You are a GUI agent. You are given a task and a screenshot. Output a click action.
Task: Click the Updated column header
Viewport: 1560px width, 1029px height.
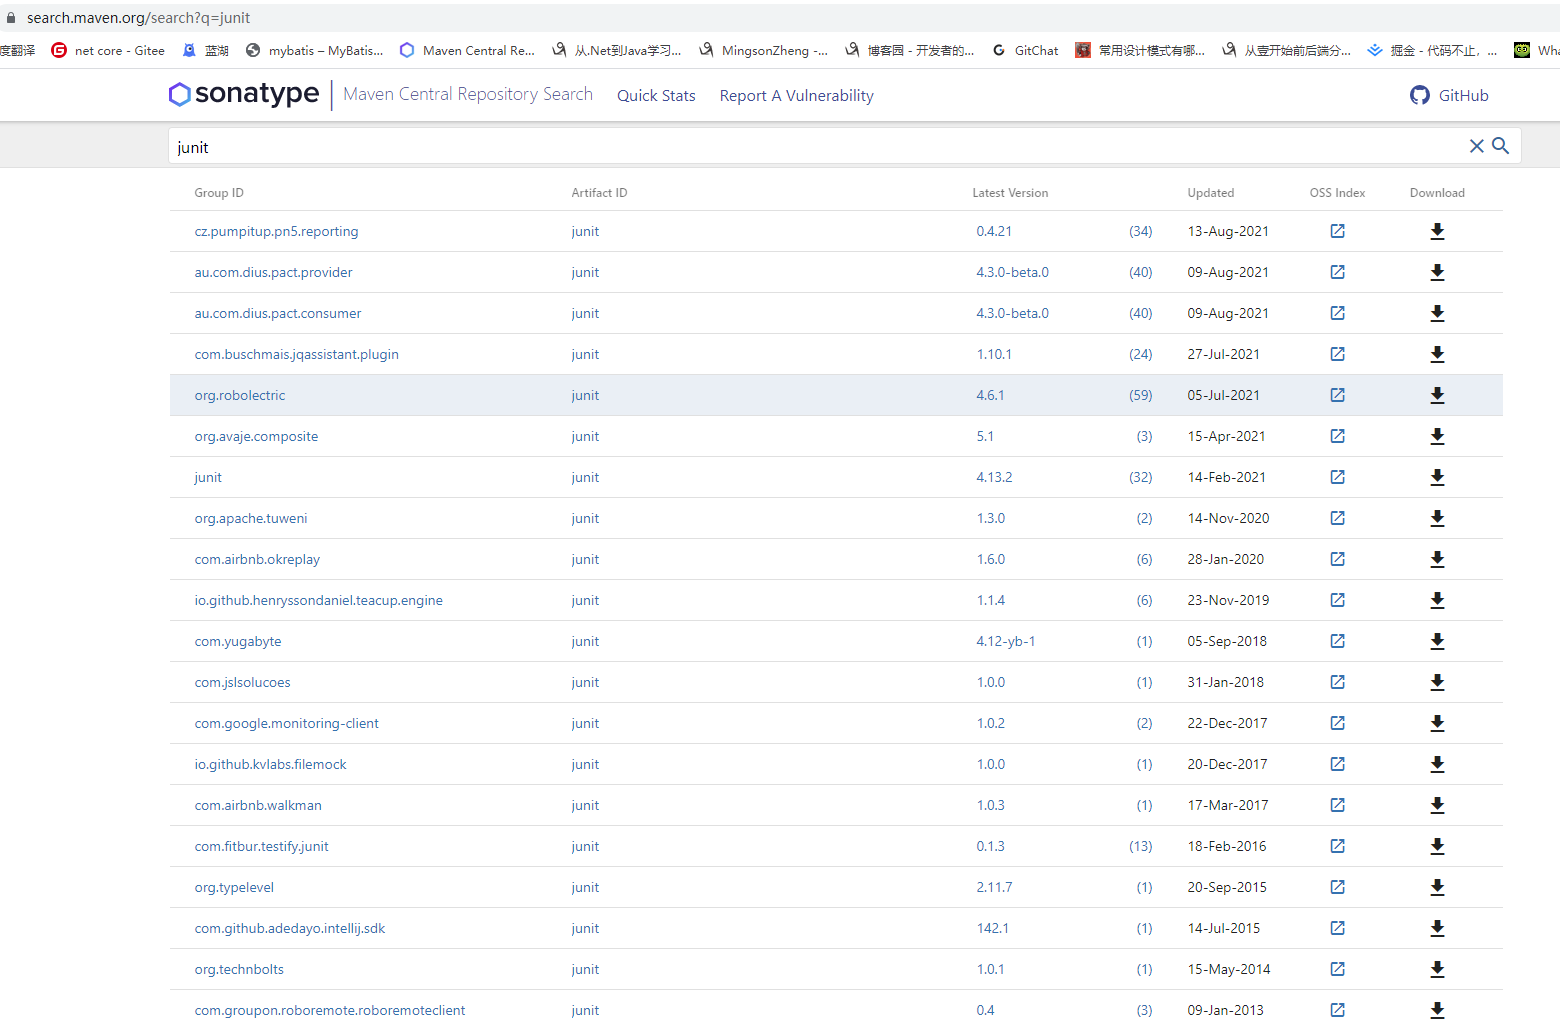(x=1211, y=193)
